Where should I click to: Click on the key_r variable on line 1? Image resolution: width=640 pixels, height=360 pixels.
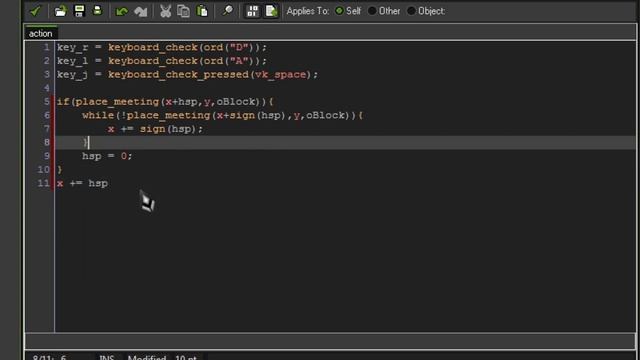tap(73, 48)
